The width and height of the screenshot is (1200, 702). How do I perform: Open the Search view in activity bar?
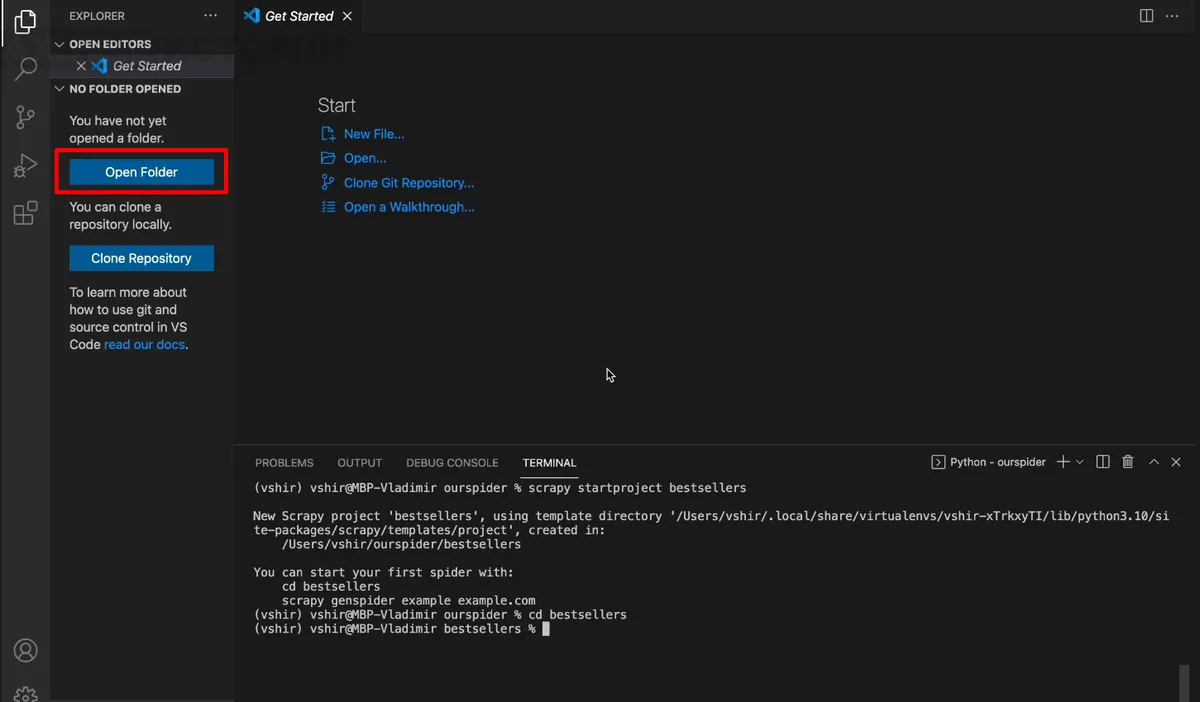25,69
